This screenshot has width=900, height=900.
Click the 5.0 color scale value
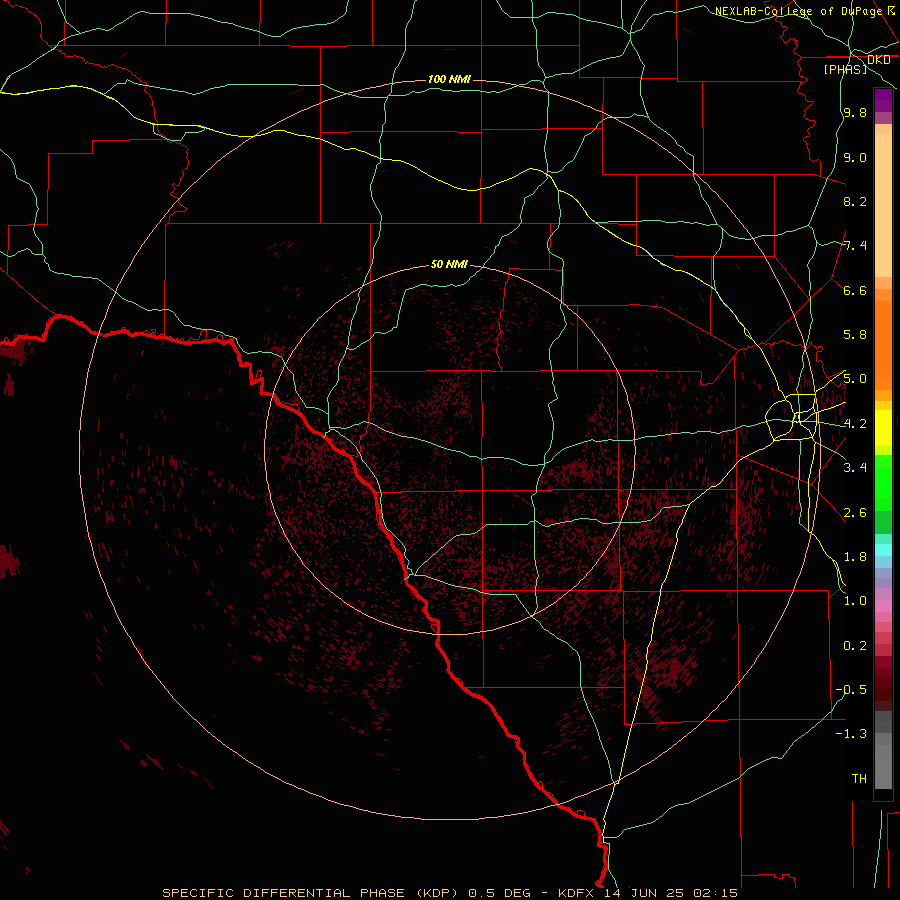click(x=855, y=379)
